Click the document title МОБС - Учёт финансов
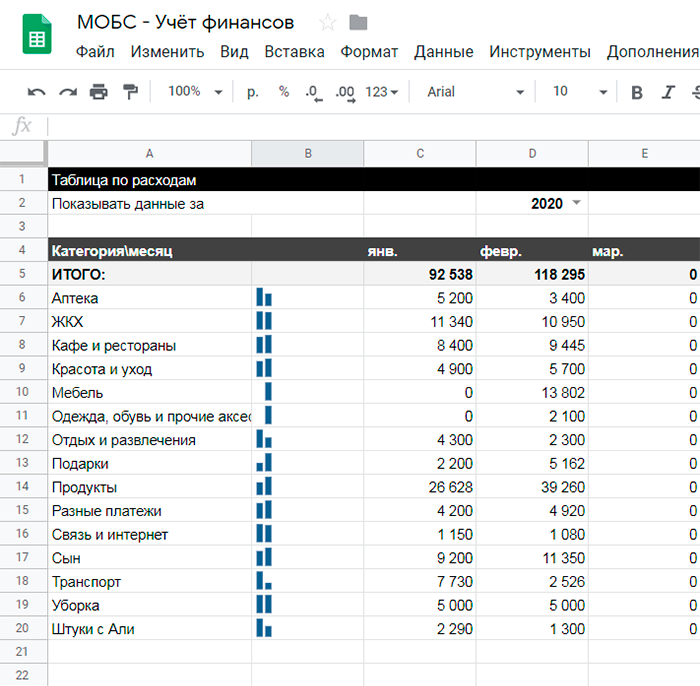 click(x=185, y=22)
